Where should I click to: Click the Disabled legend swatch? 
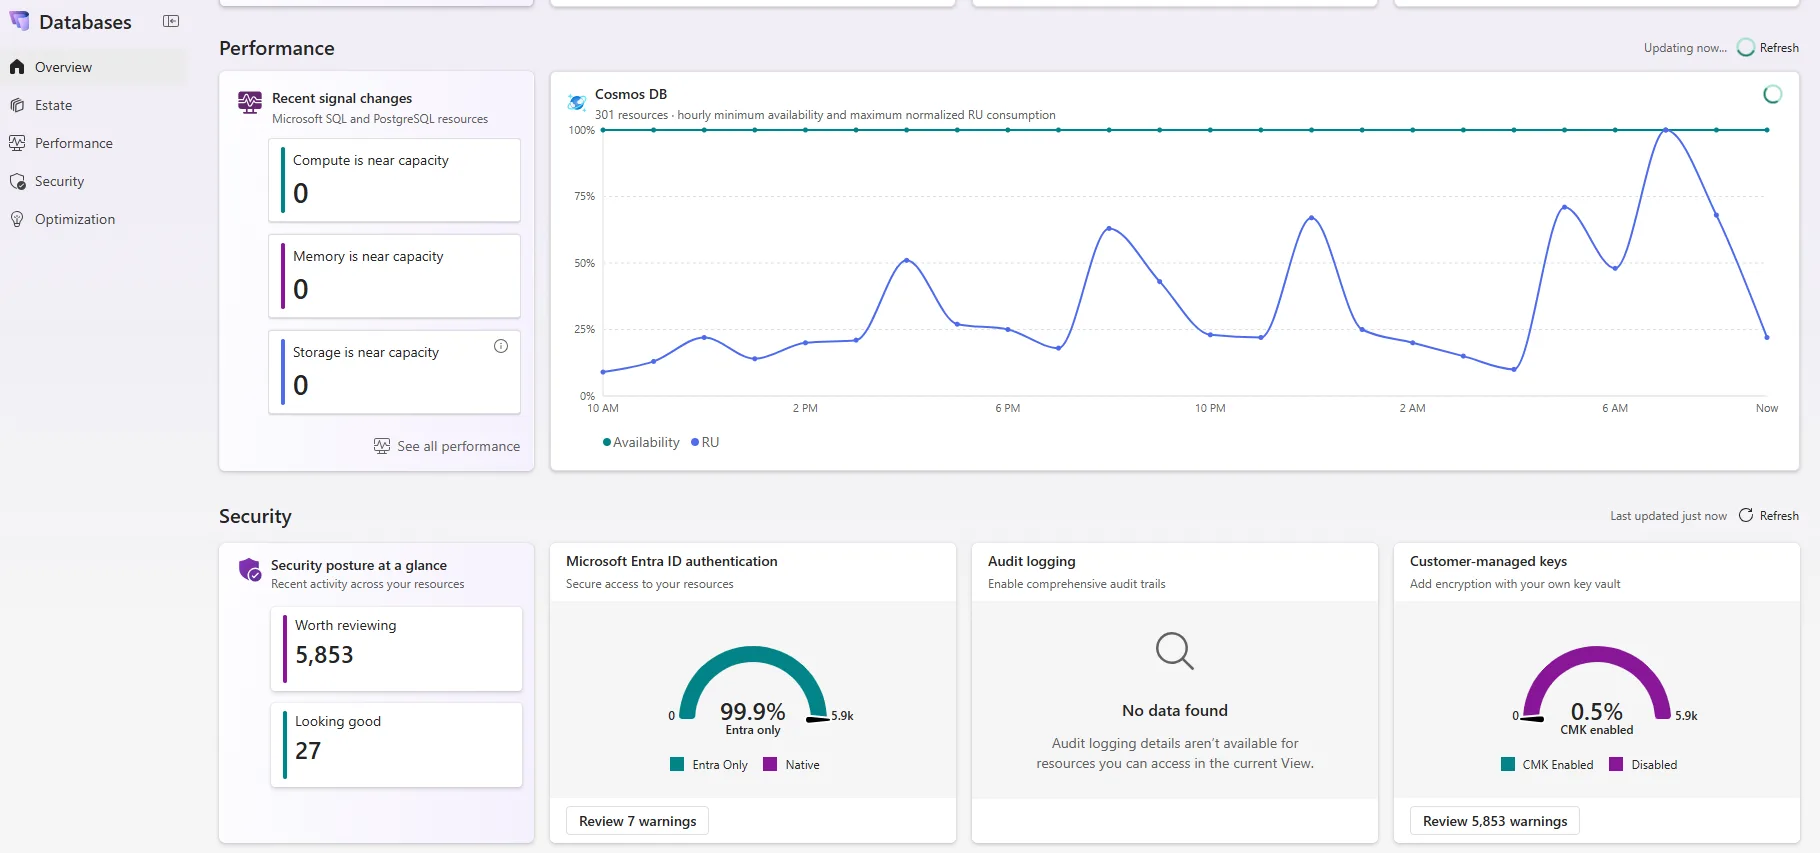click(1616, 764)
